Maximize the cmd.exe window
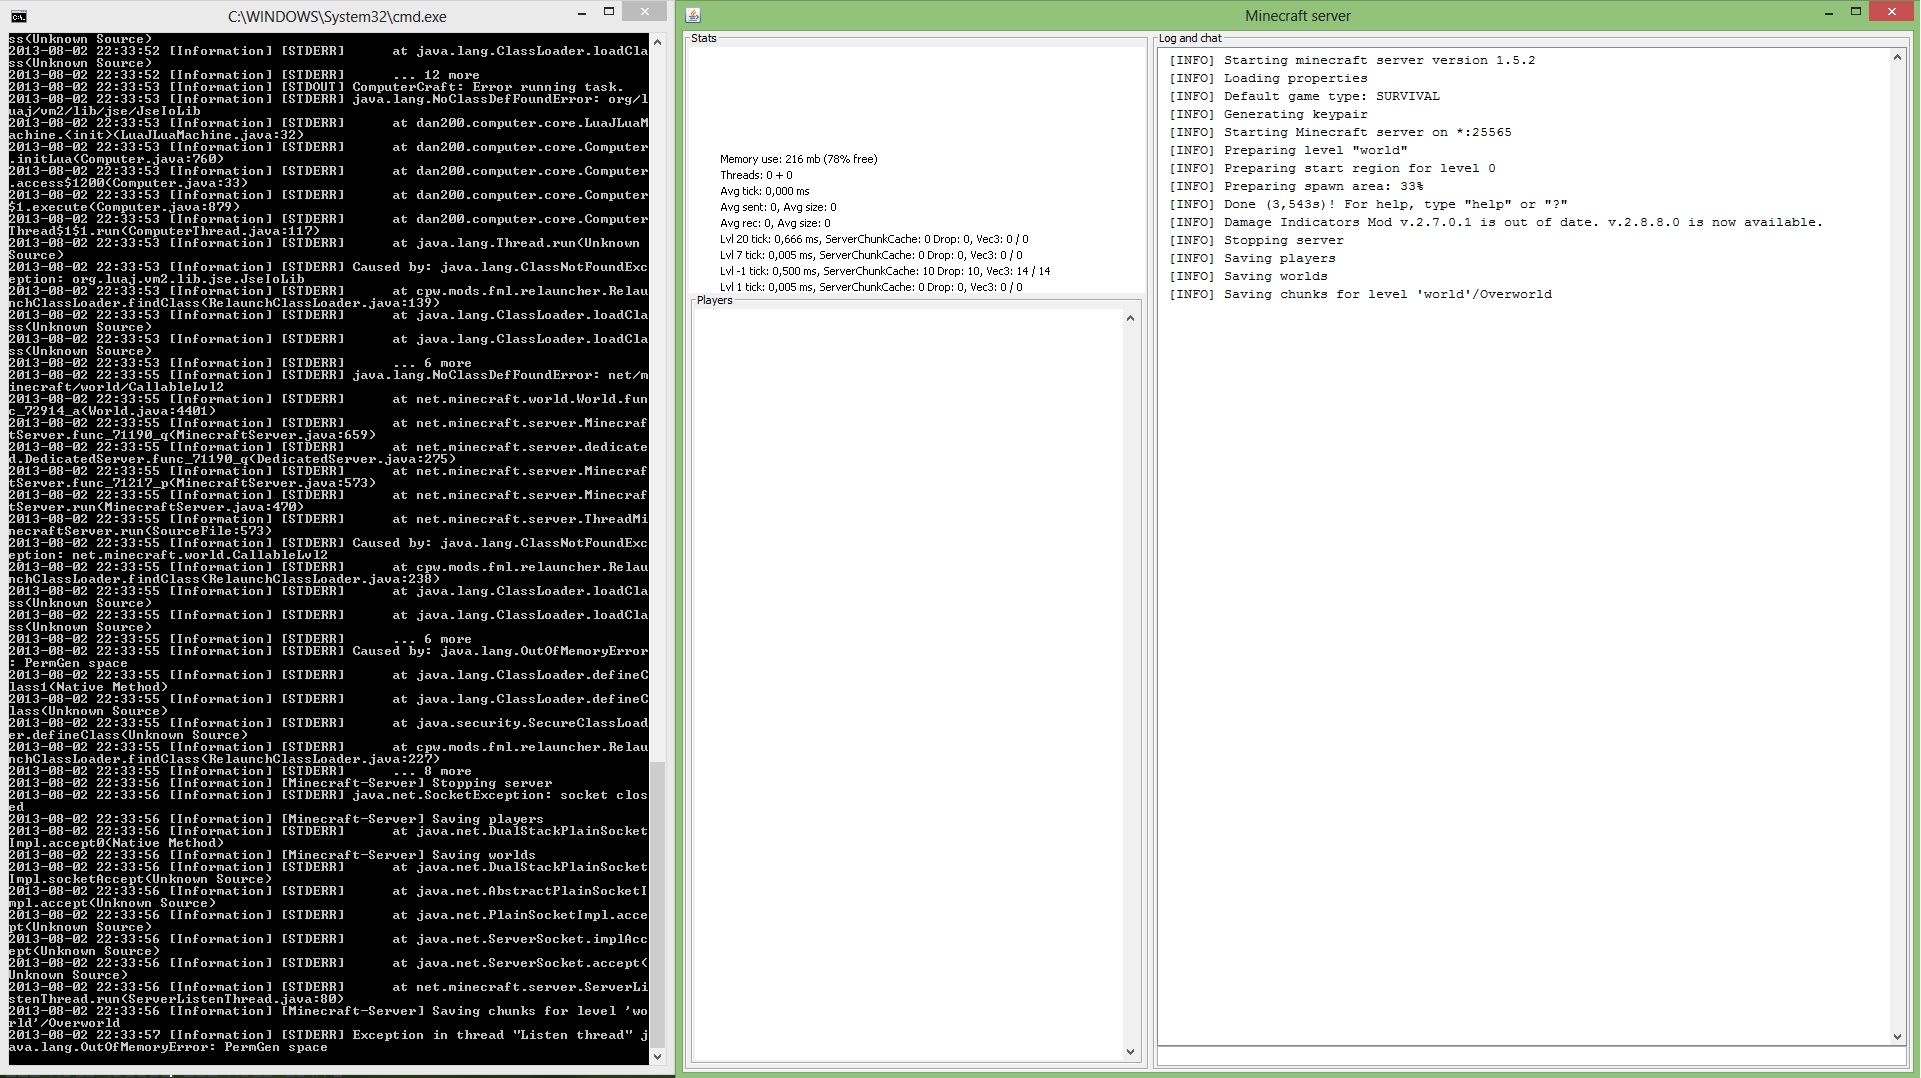This screenshot has height=1078, width=1921. (x=608, y=12)
